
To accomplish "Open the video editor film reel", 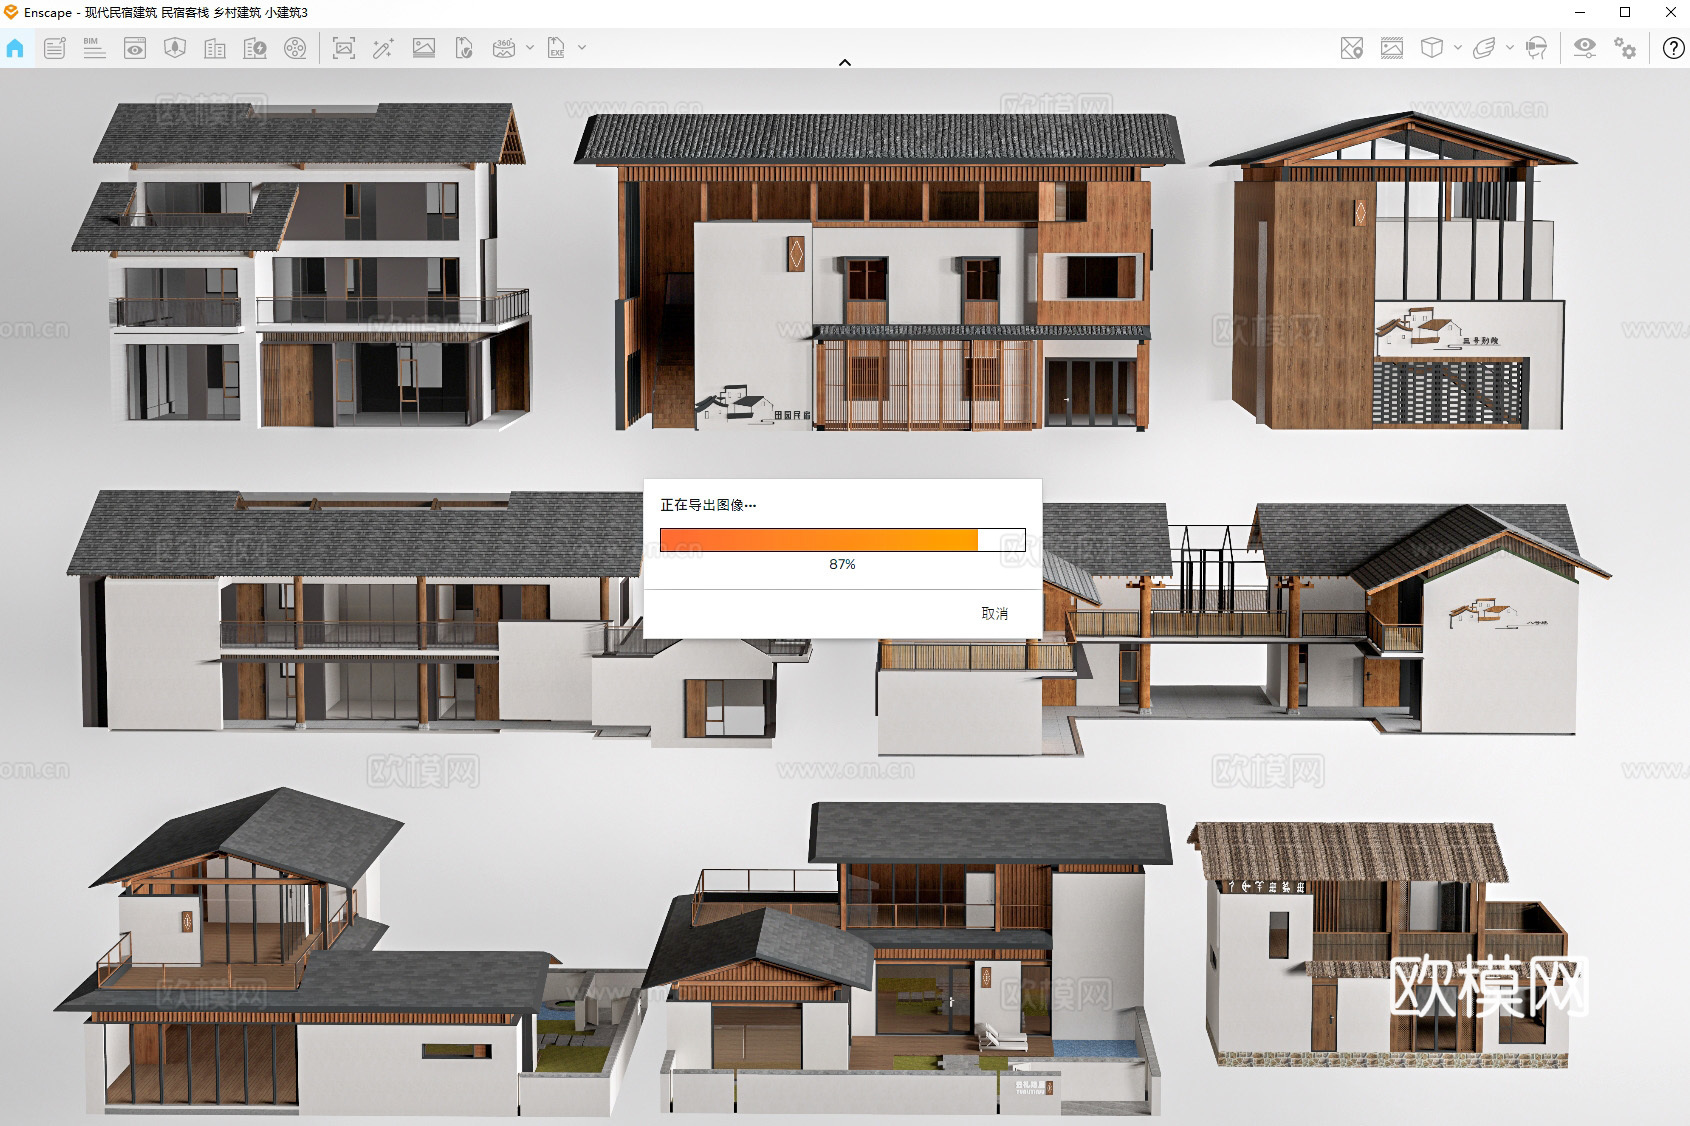I will coord(295,48).
